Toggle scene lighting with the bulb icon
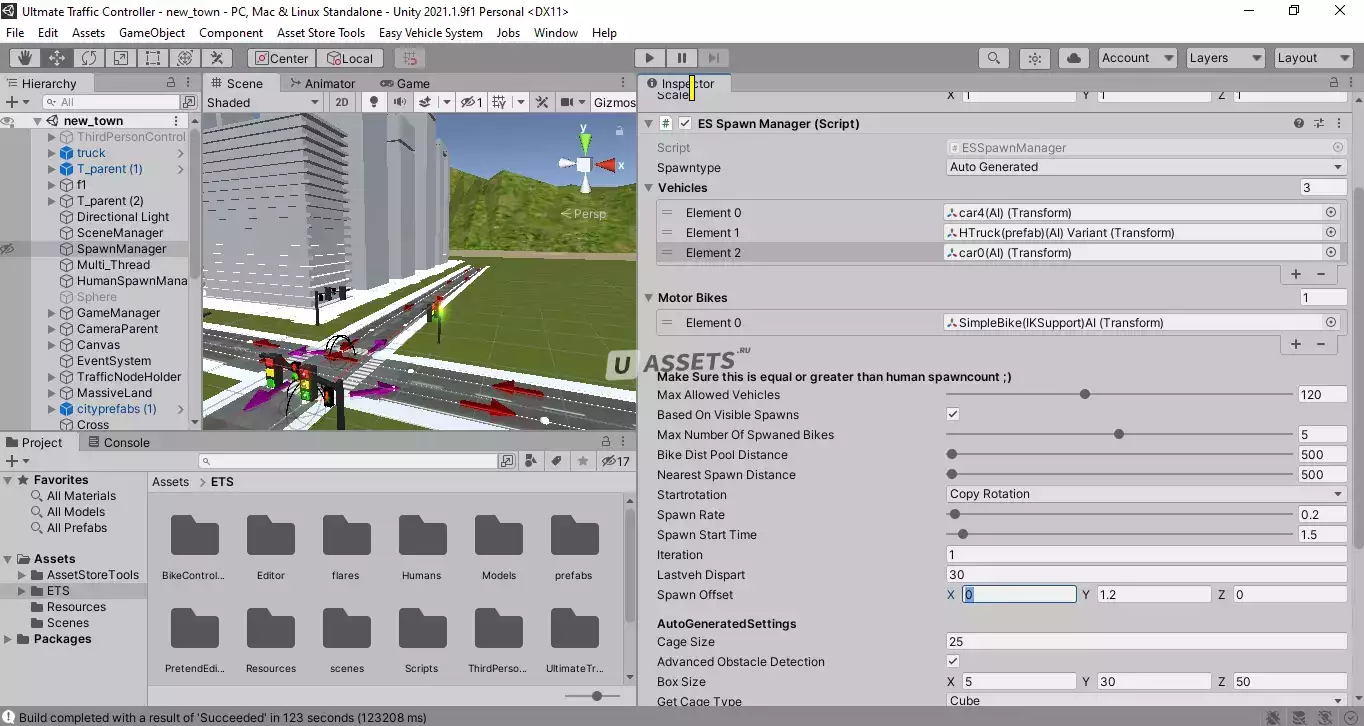 pyautogui.click(x=375, y=102)
